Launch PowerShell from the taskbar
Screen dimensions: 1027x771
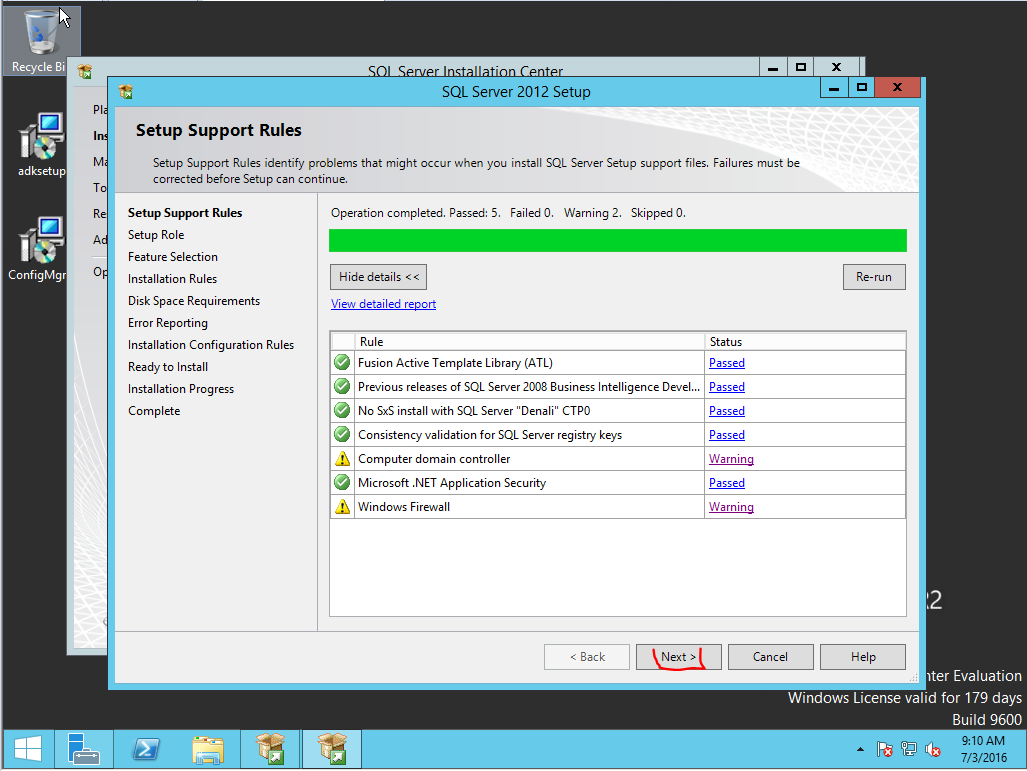click(145, 749)
